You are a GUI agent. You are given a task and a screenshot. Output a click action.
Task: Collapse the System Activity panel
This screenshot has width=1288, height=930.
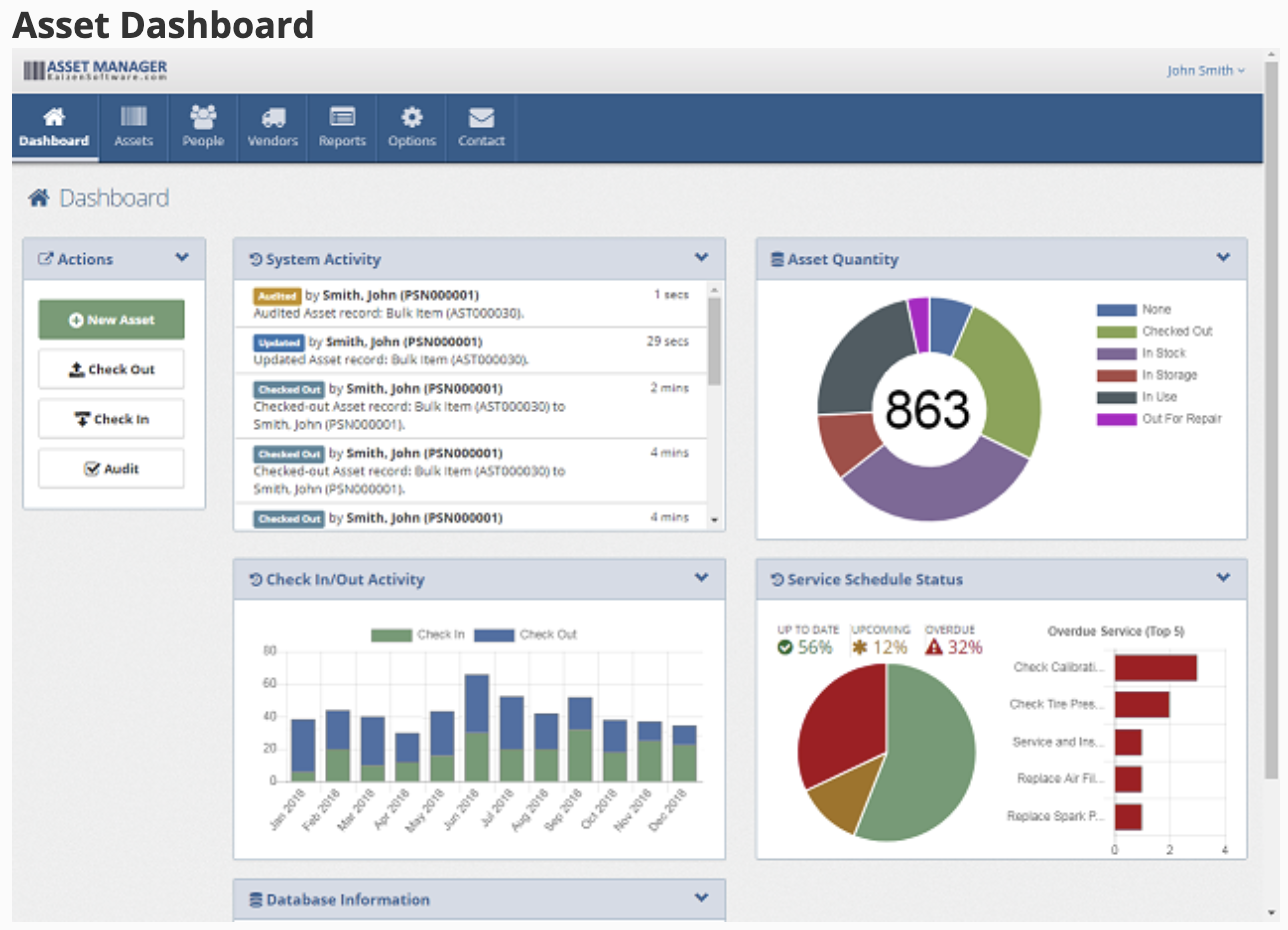point(702,258)
